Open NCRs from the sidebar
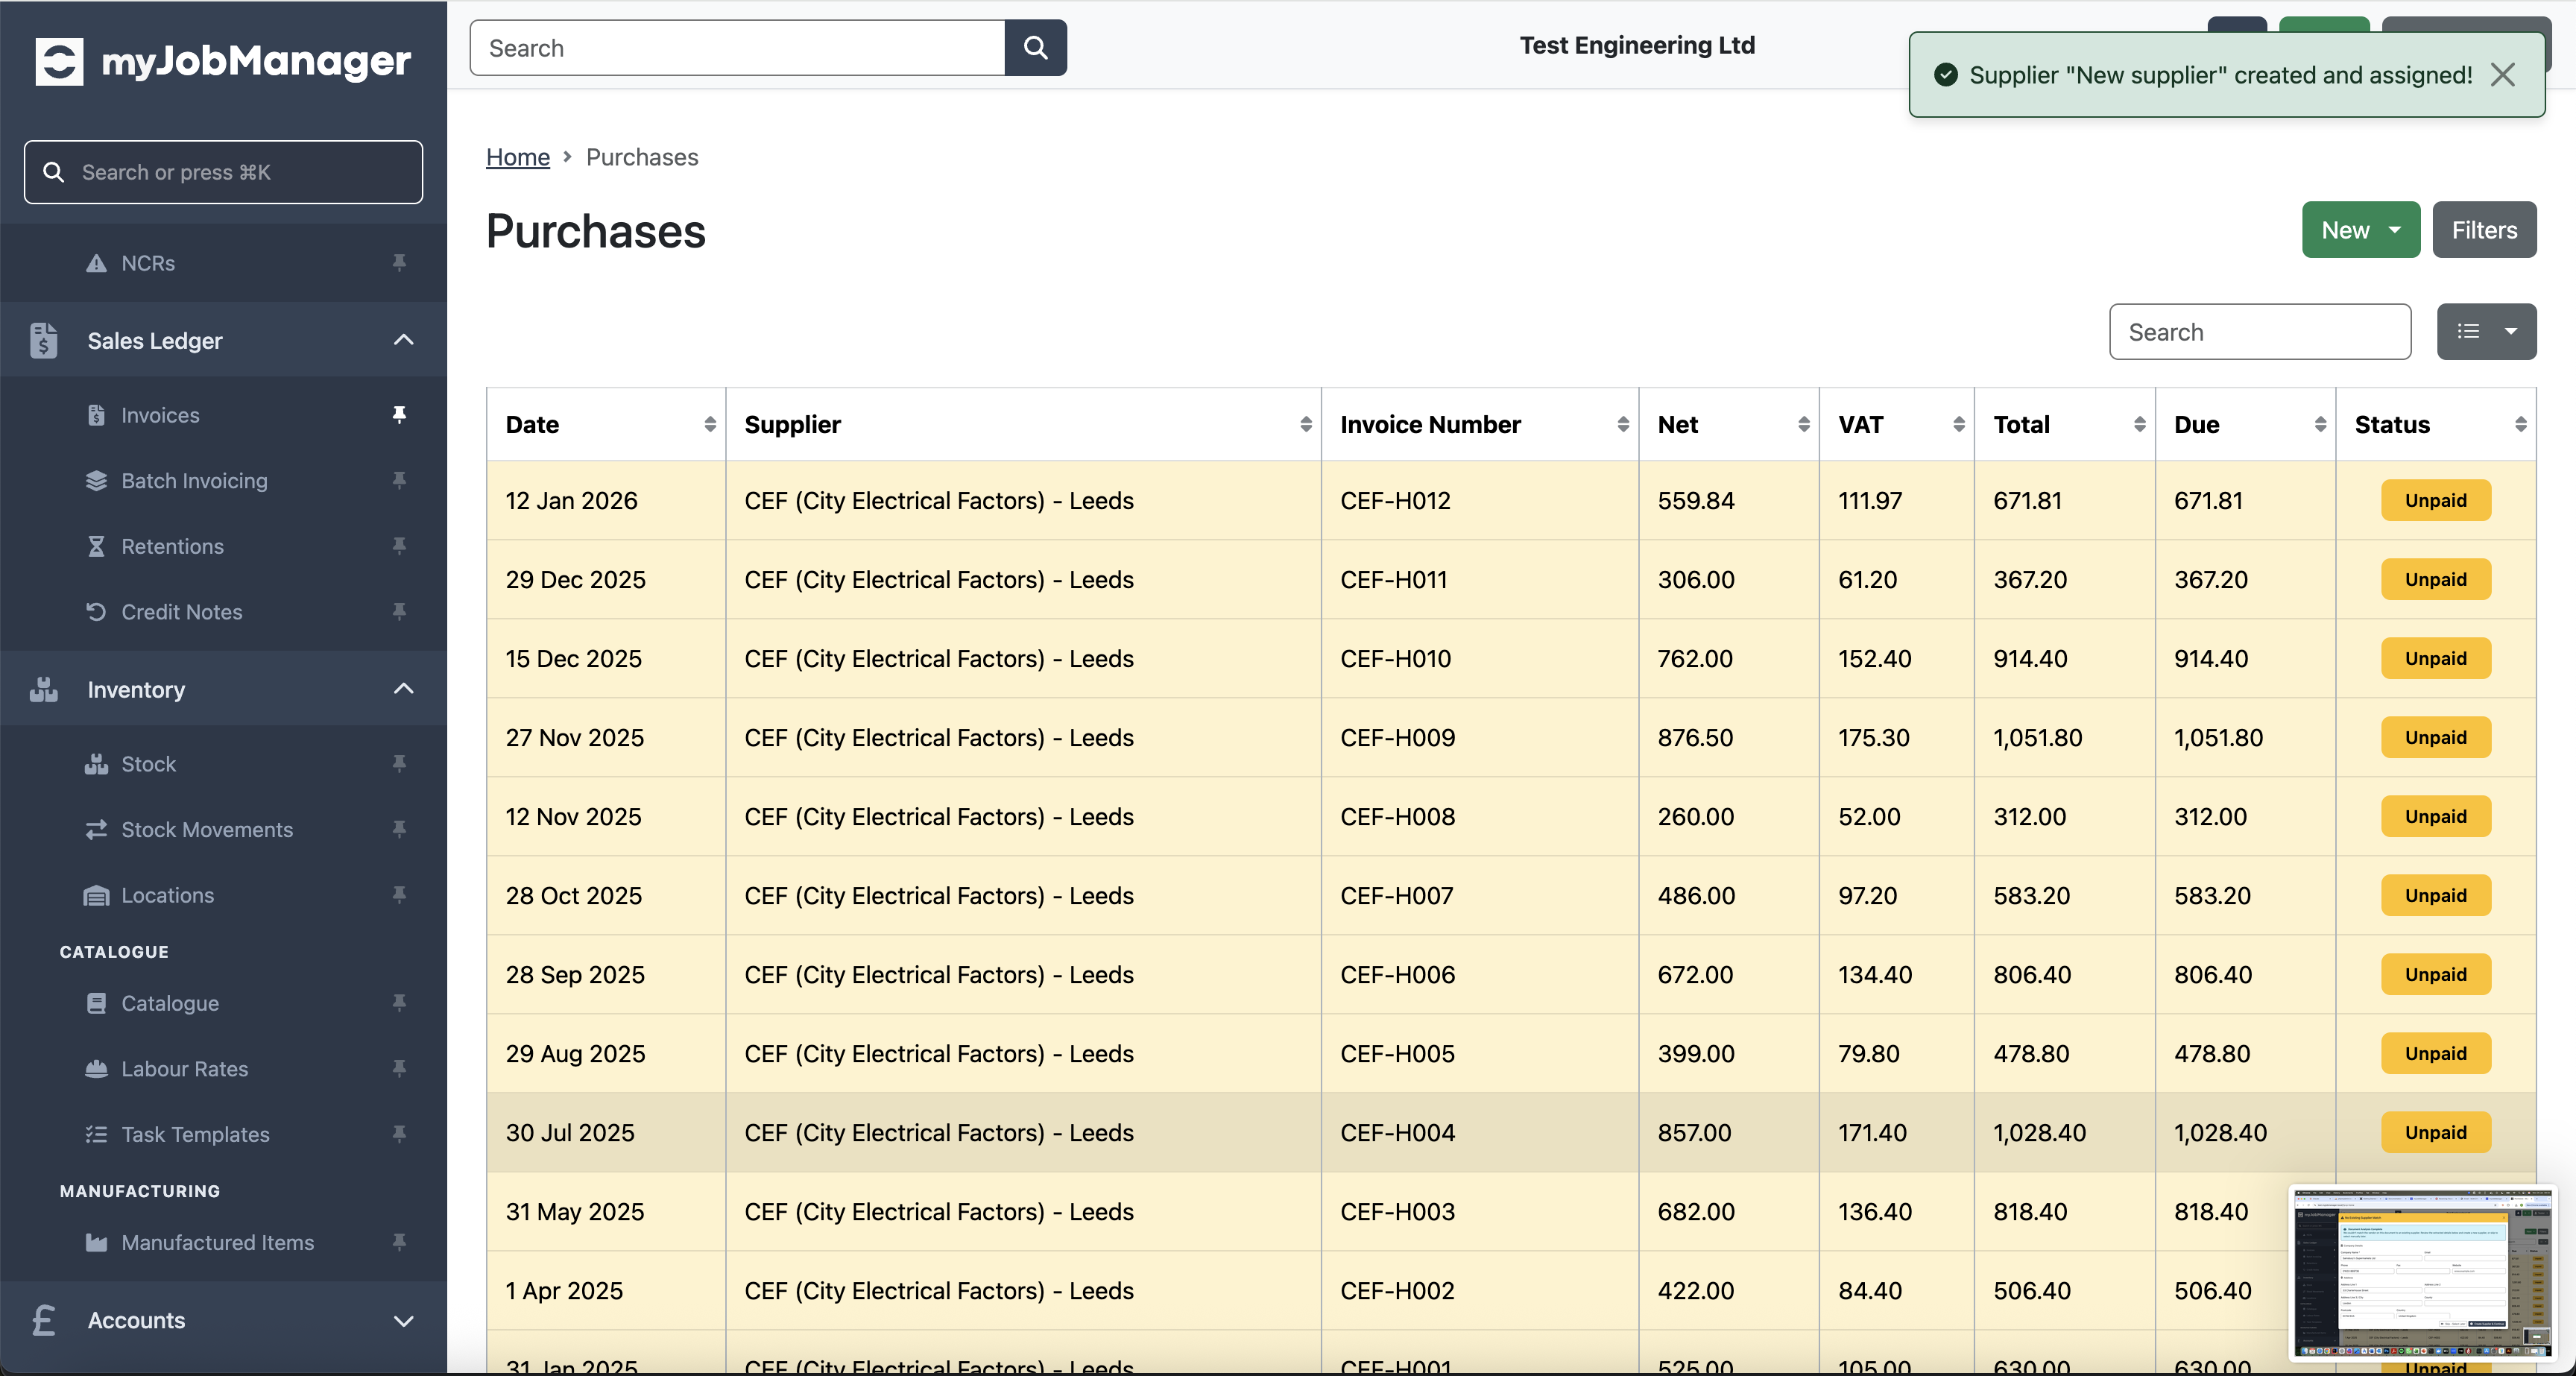 point(148,263)
